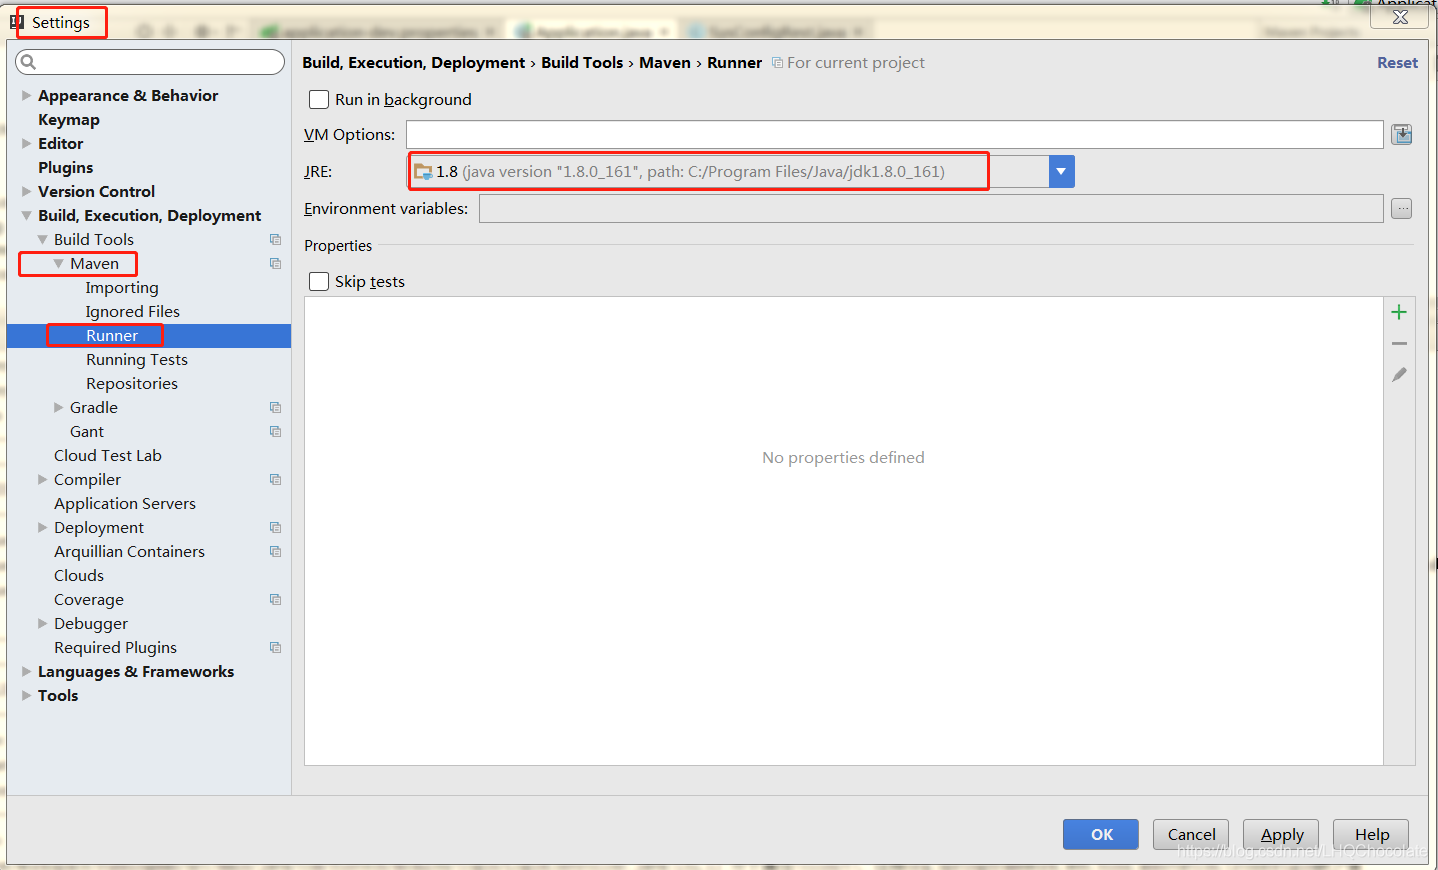
Task: Click project-level icon next to Gradle
Action: [275, 408]
